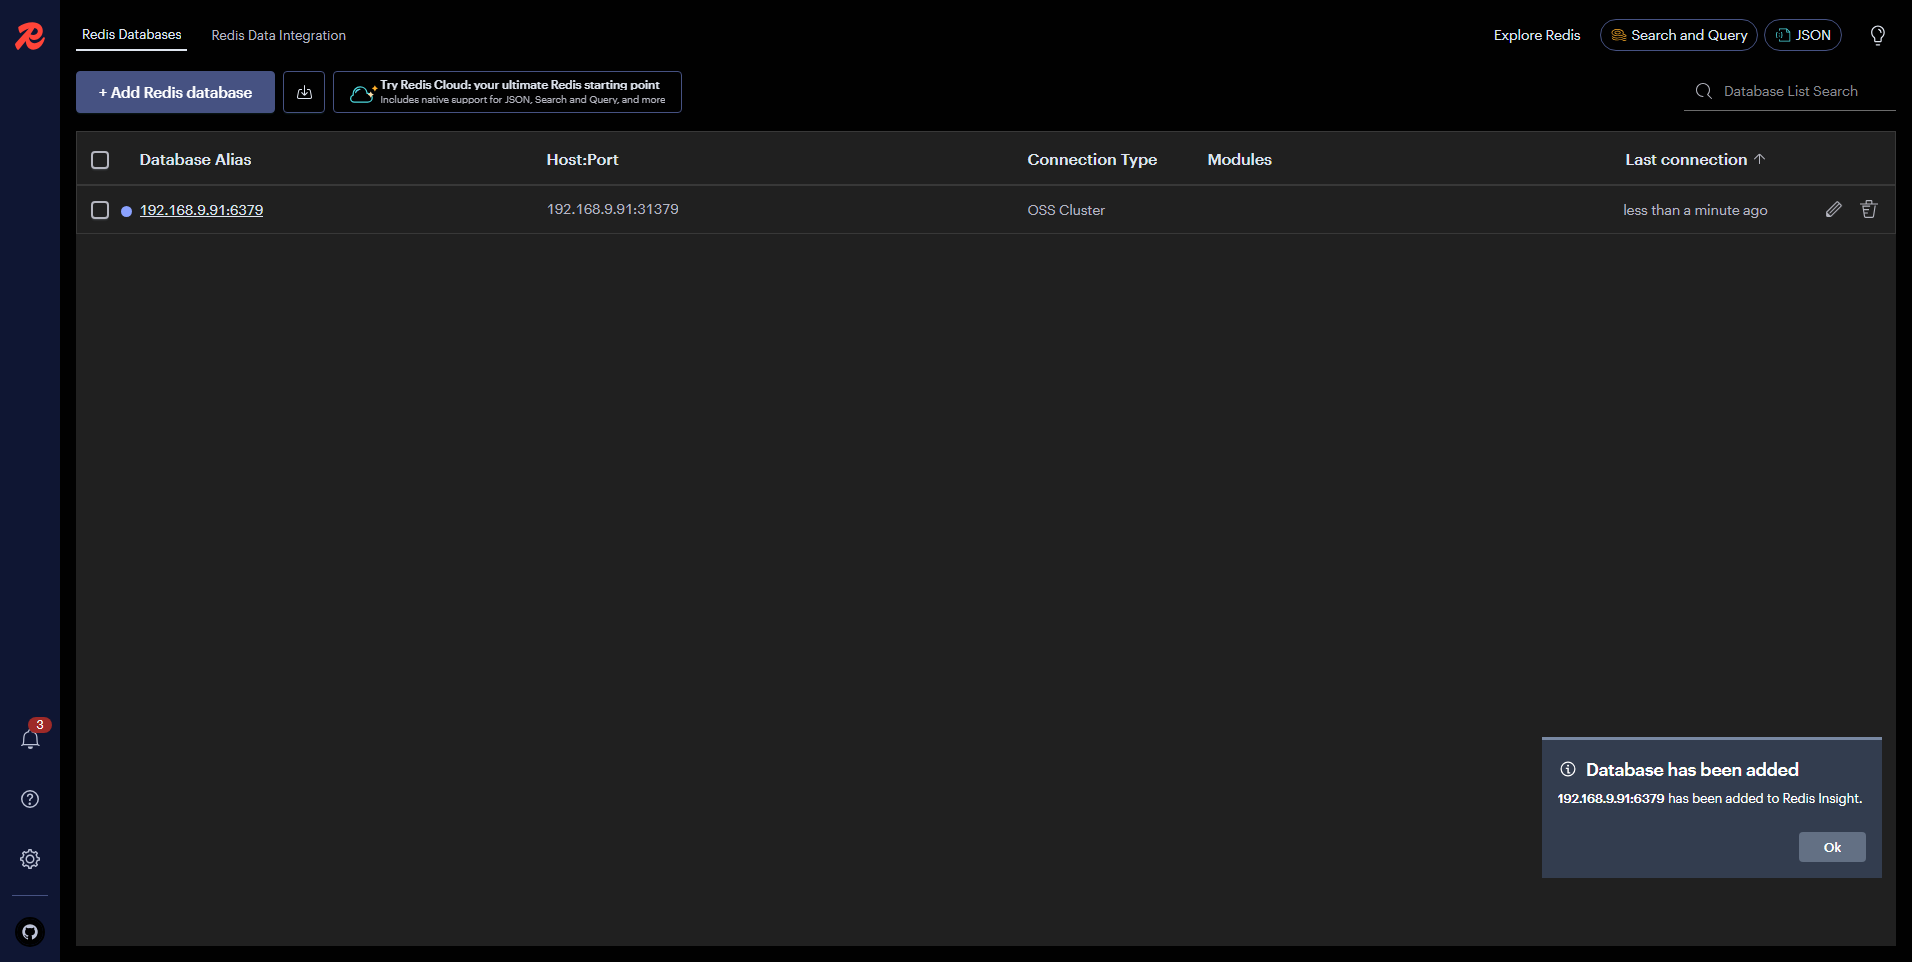Open the 192.168.9.91:6379 database alias link
The width and height of the screenshot is (1912, 962).
pos(202,210)
